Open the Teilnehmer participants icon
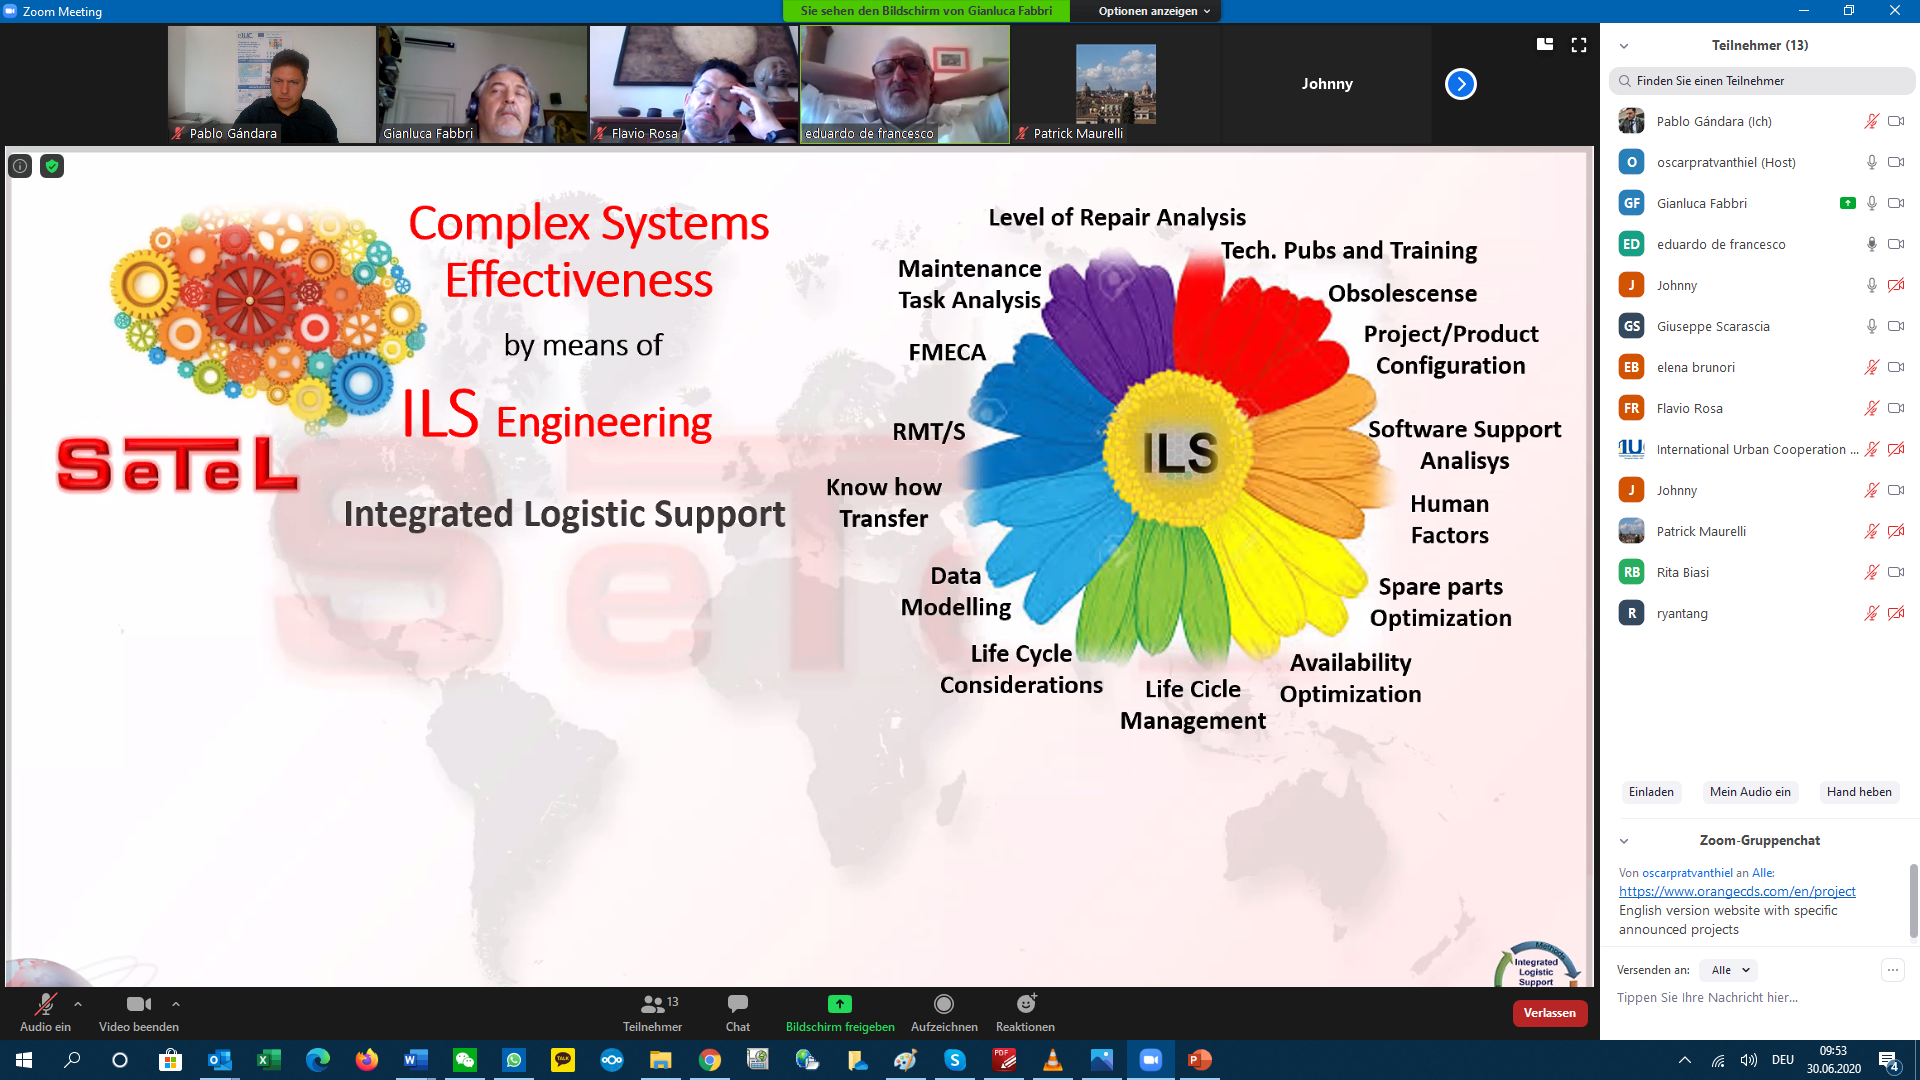The width and height of the screenshot is (1920, 1080). (652, 1004)
